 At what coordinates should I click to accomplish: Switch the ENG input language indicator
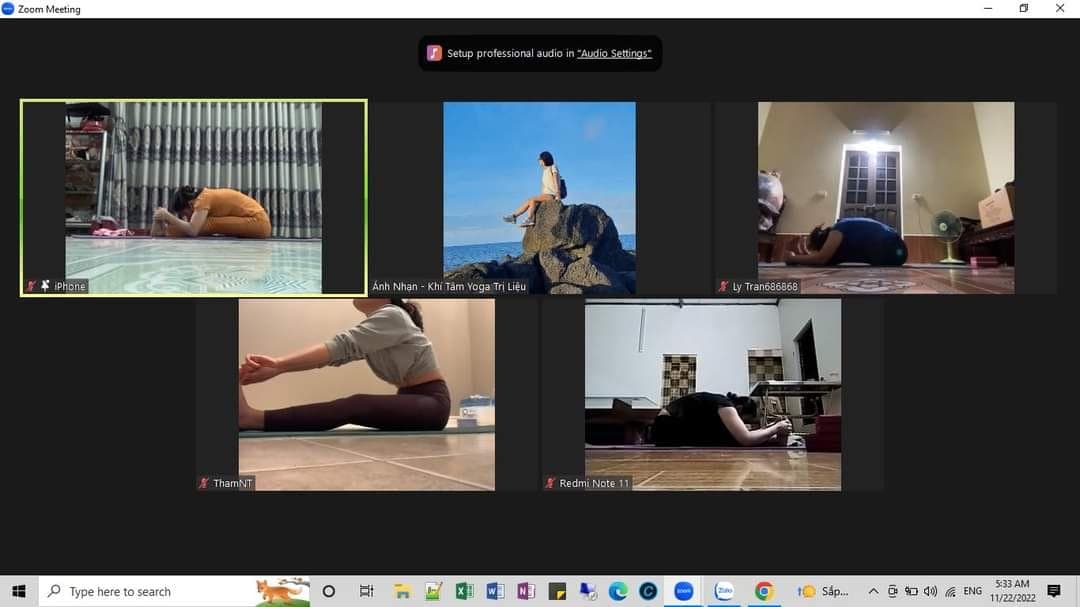pyautogui.click(x=973, y=591)
